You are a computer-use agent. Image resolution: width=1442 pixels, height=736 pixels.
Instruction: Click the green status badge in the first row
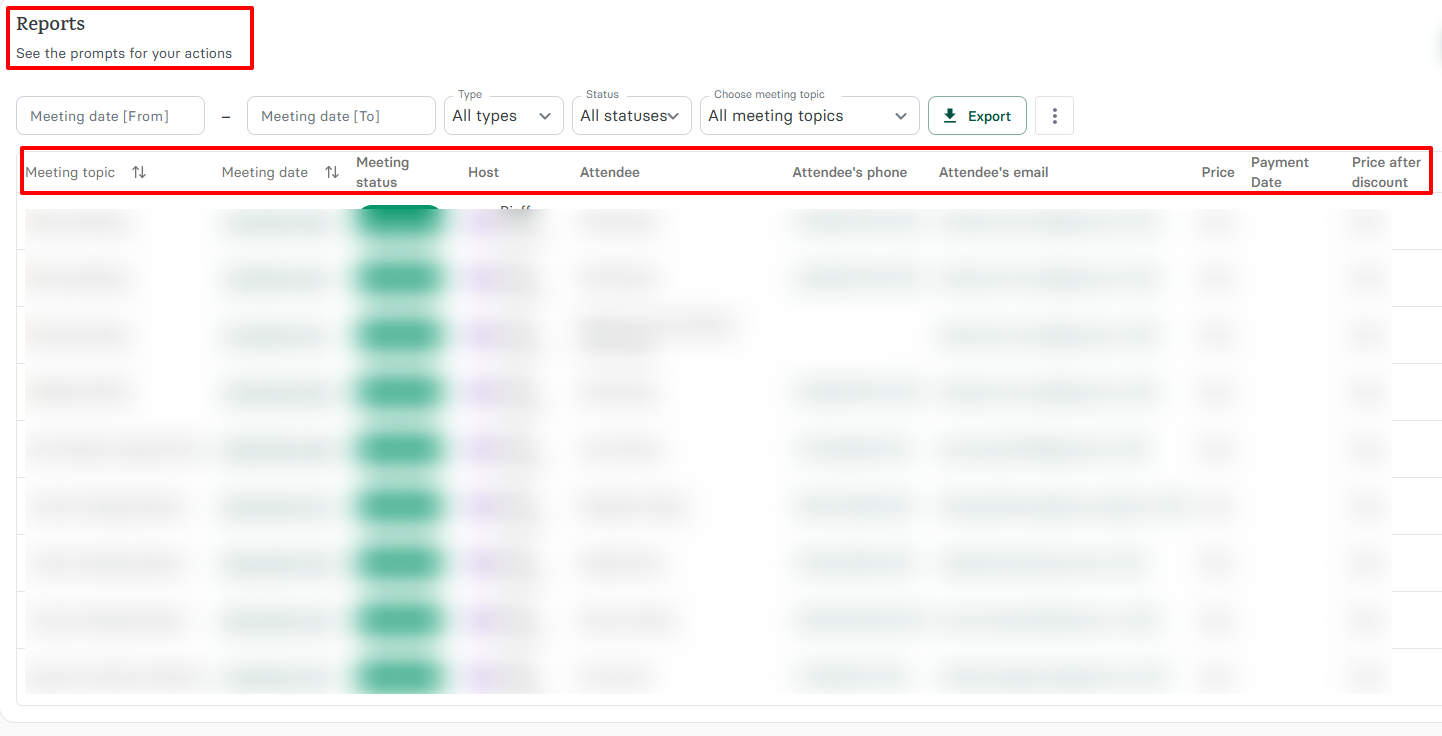click(x=399, y=220)
